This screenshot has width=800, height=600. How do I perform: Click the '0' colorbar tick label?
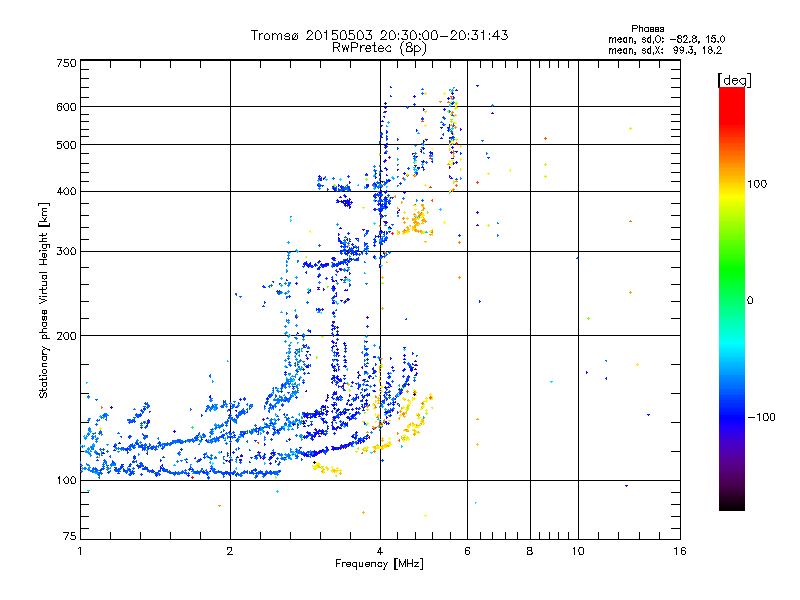[750, 301]
